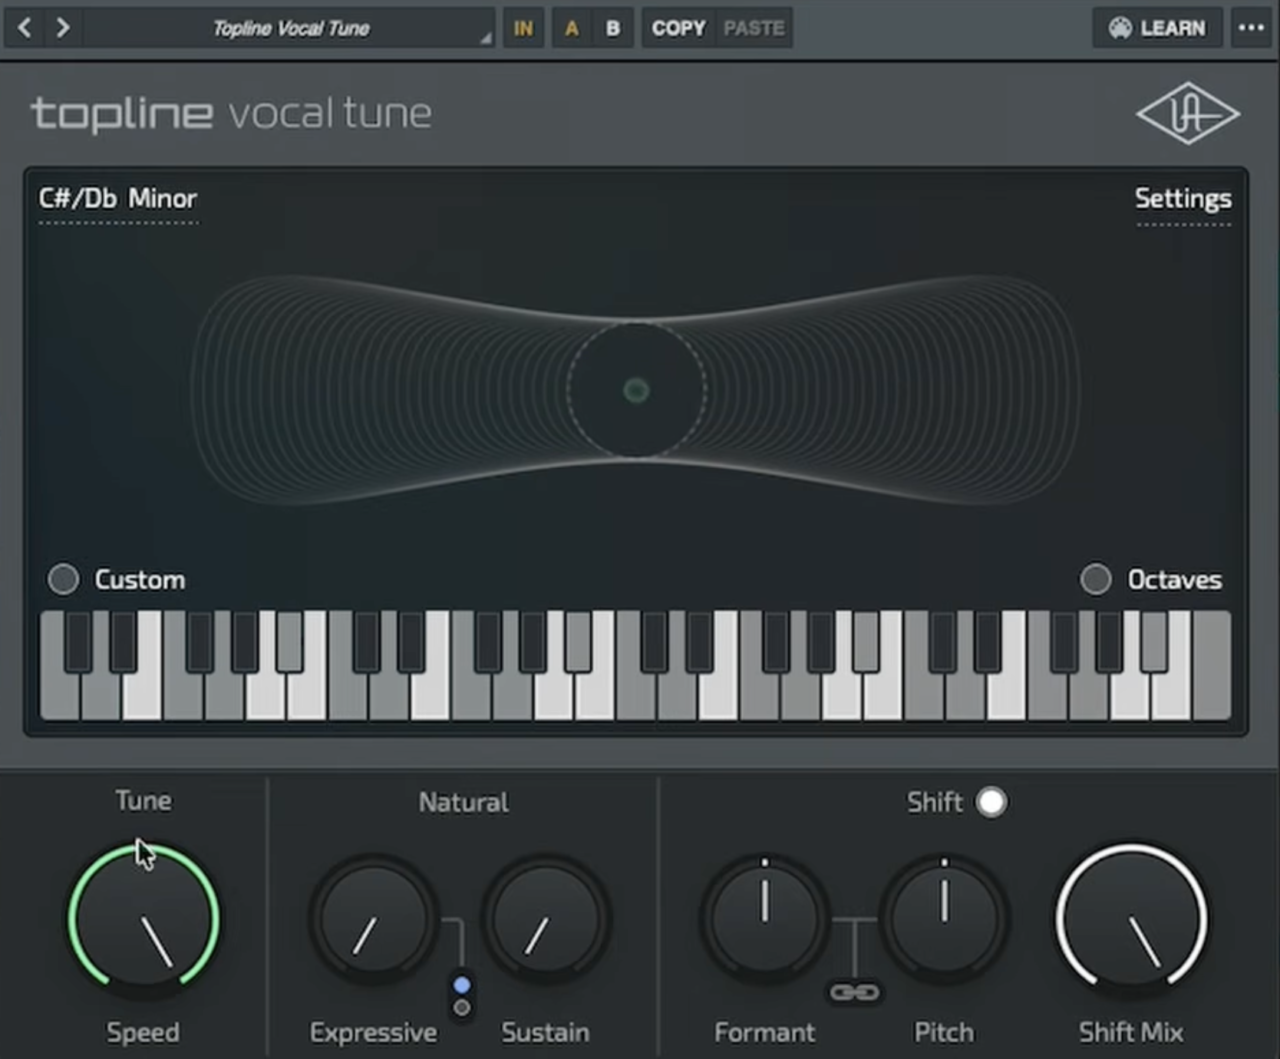Click the Natural section label

463,802
